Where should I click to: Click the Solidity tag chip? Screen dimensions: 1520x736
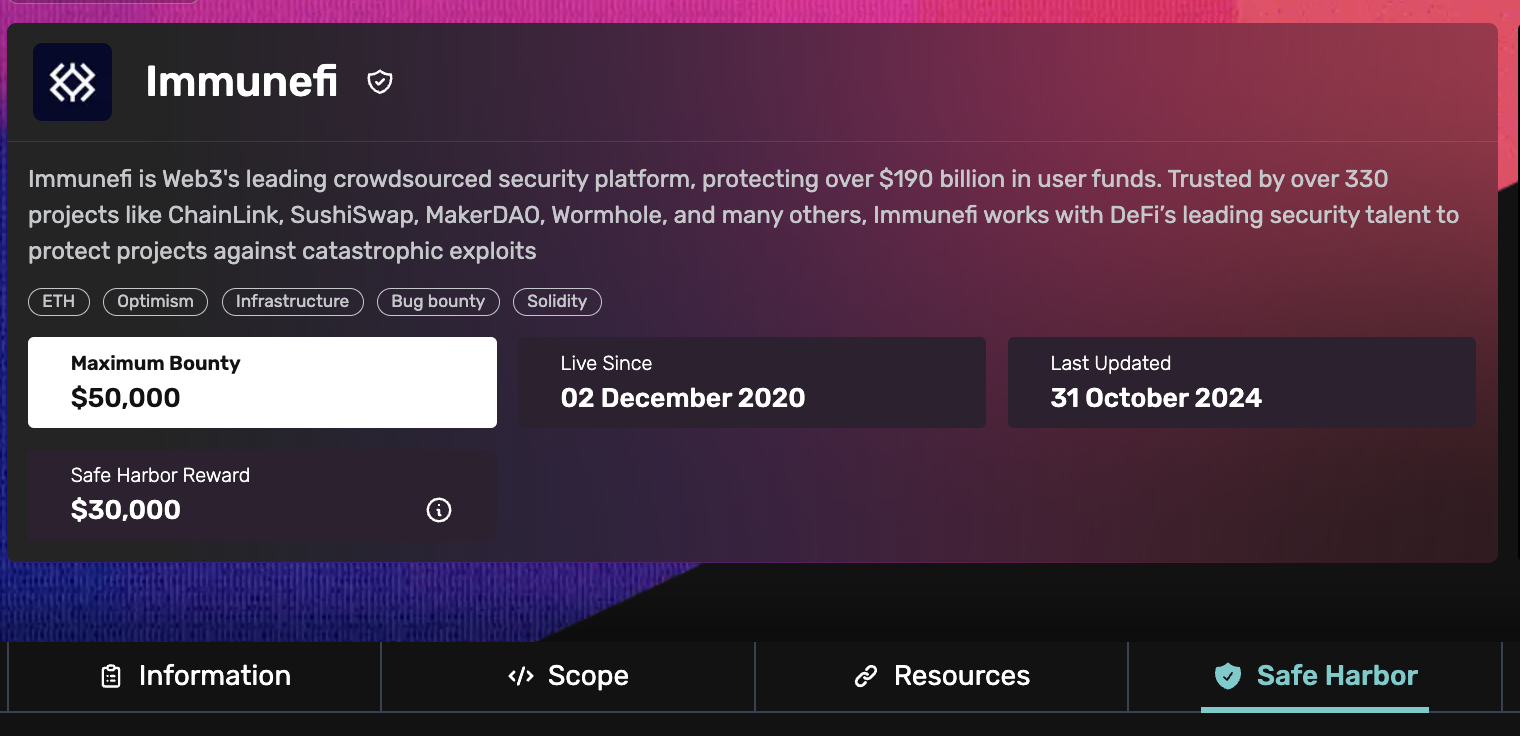click(x=557, y=302)
